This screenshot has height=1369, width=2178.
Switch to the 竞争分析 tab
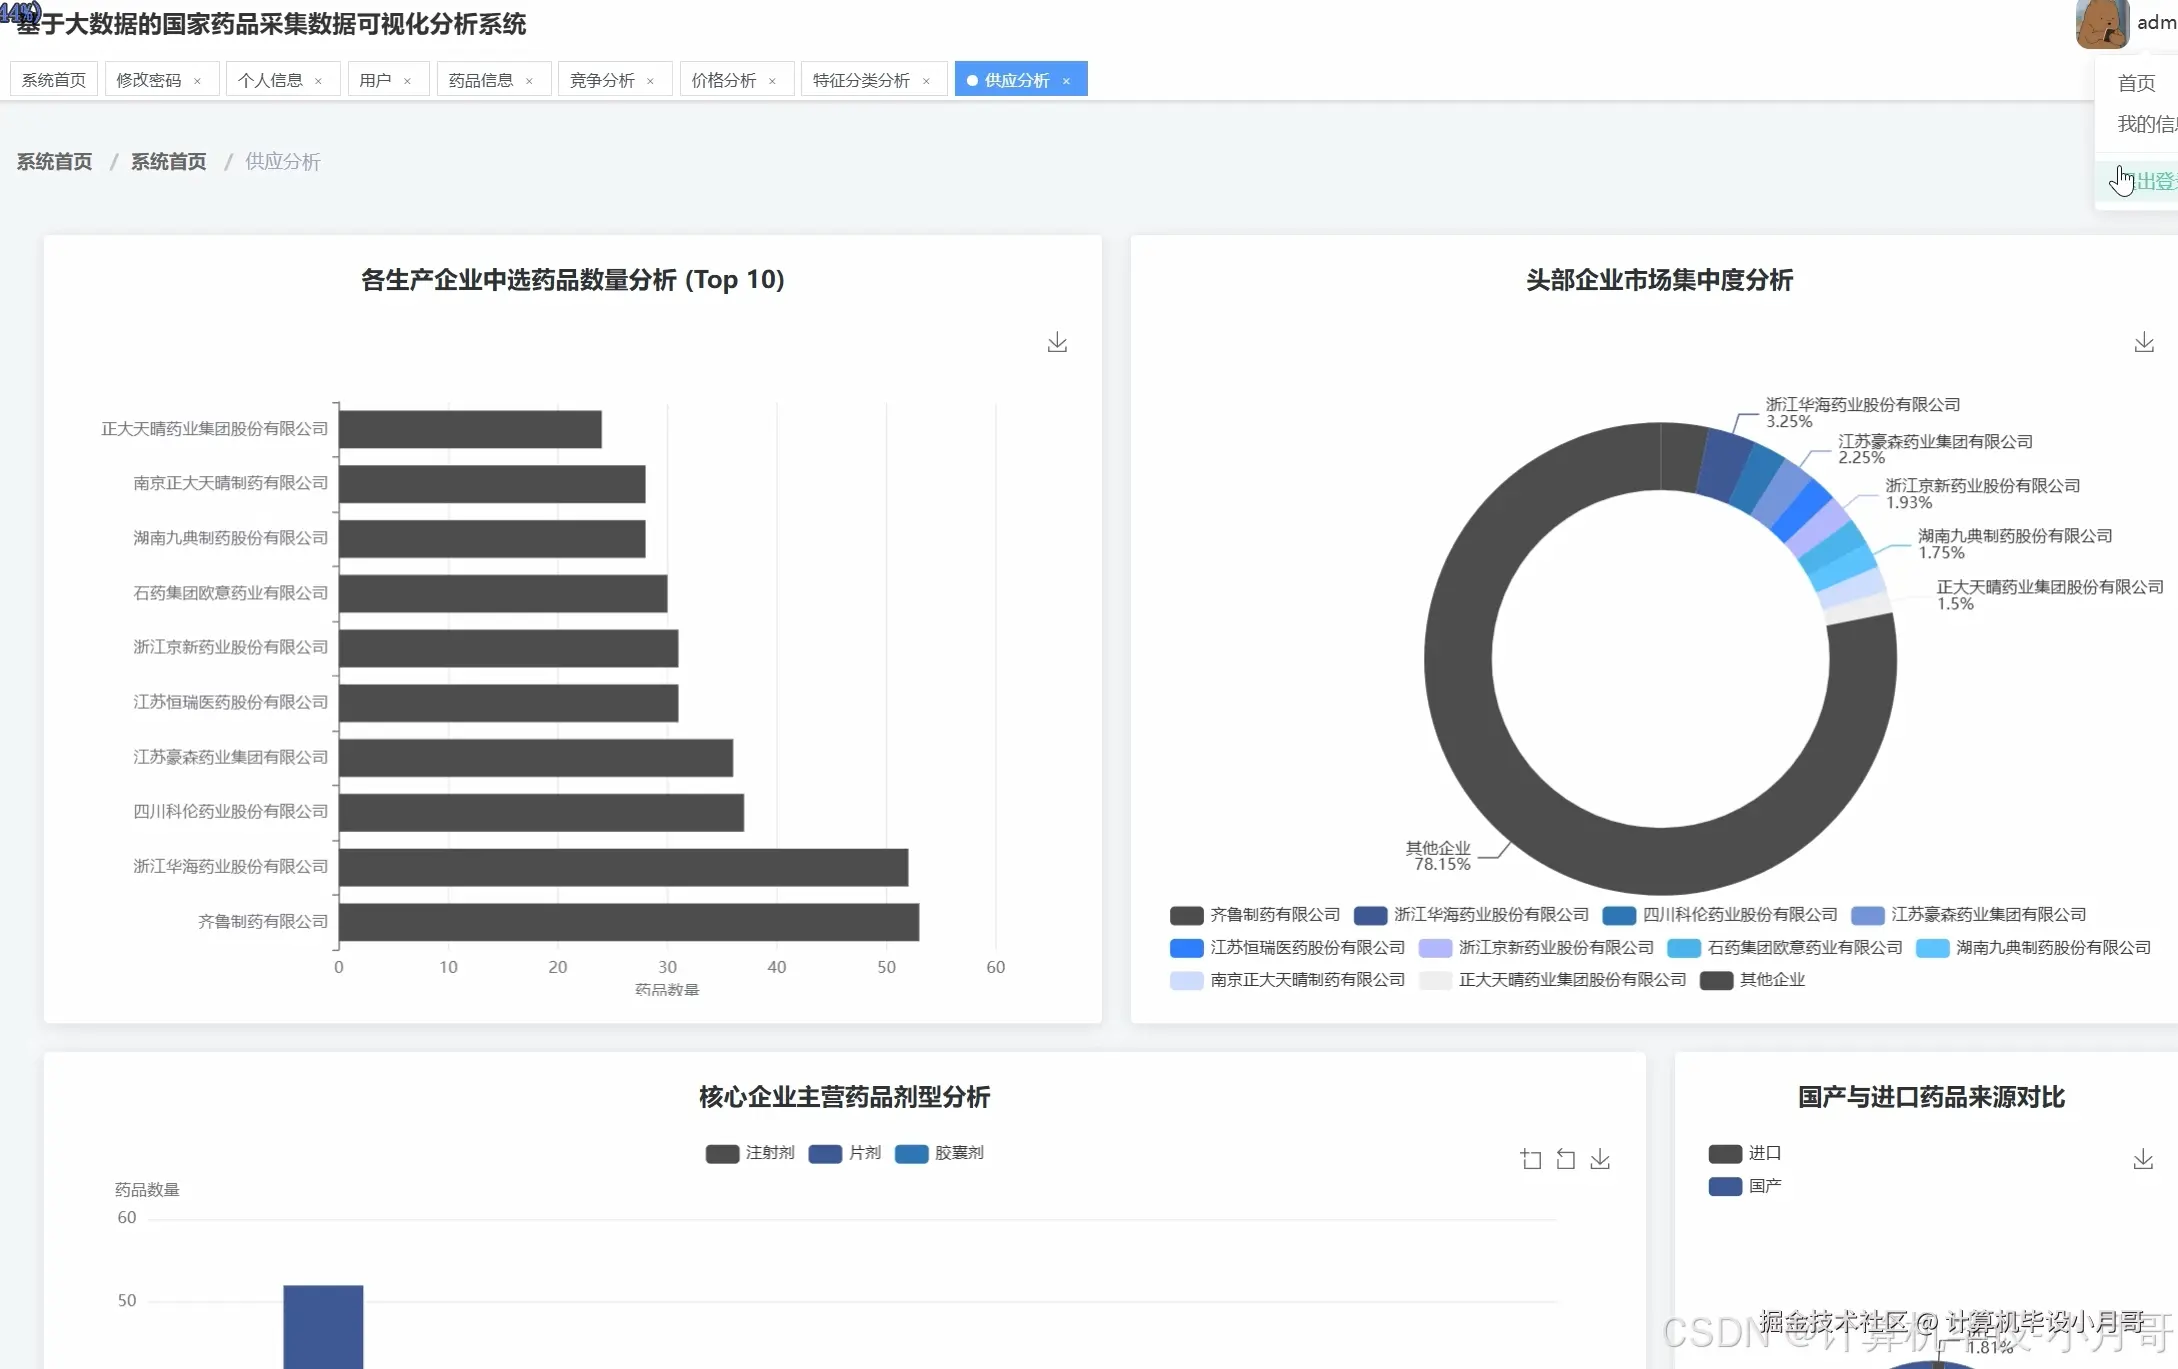tap(602, 80)
